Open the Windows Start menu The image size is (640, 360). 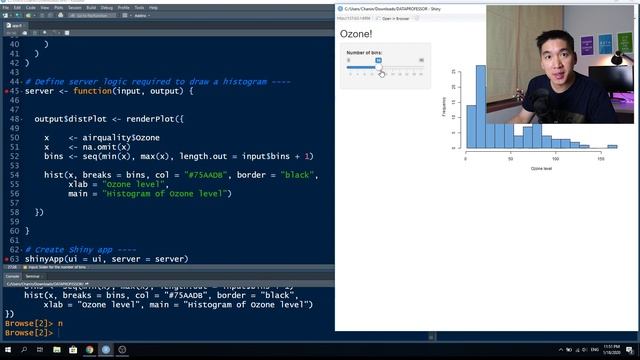tap(8, 350)
